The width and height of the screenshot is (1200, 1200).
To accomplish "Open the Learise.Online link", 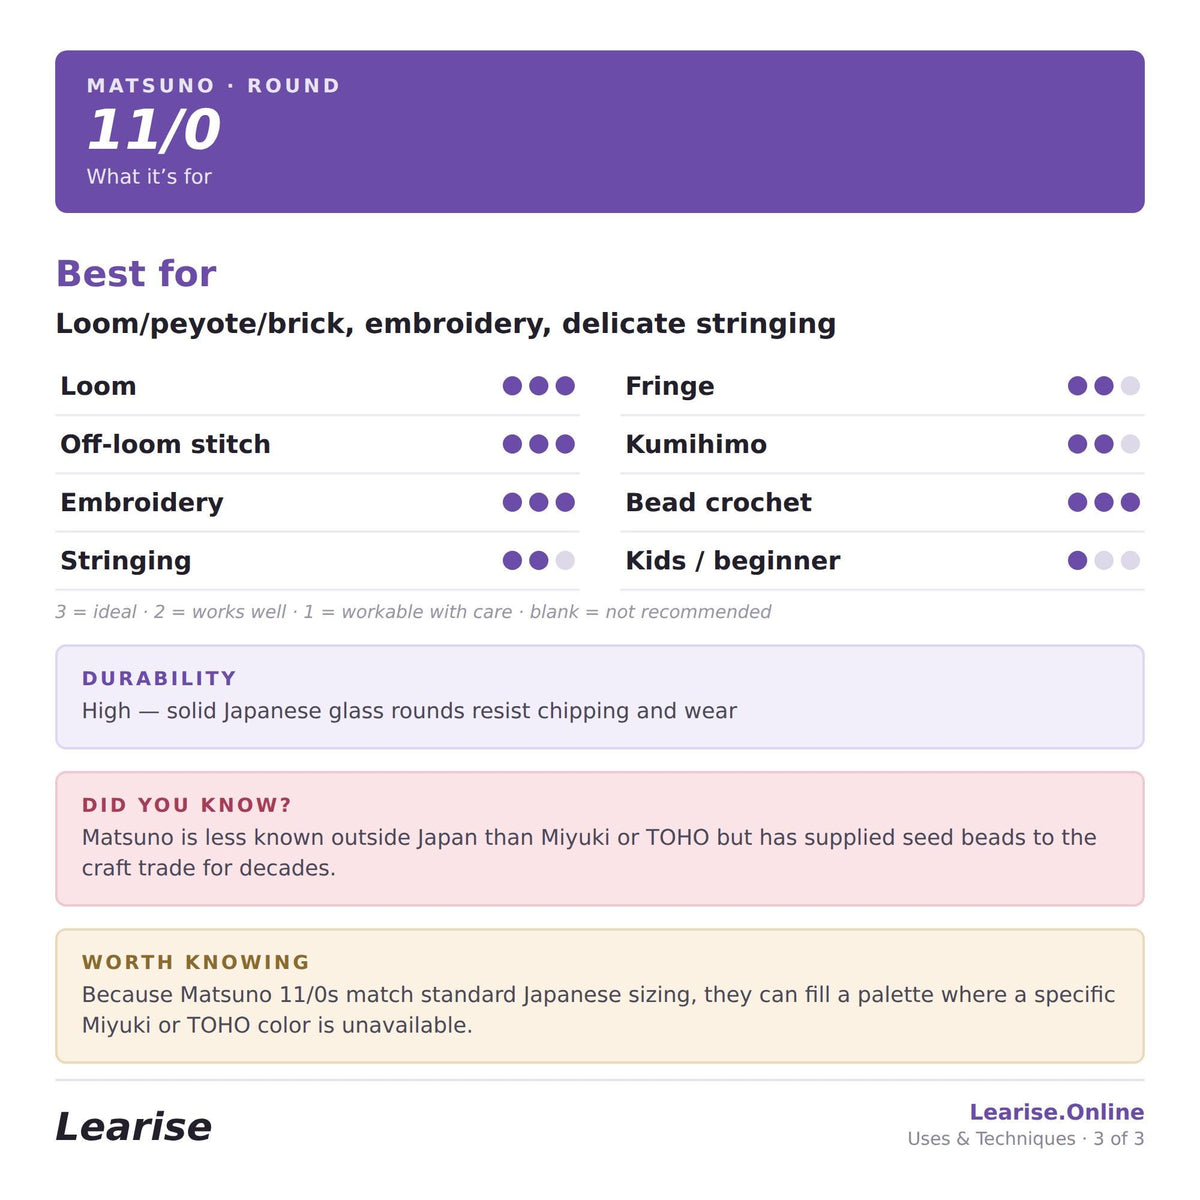I will (x=1057, y=1112).
